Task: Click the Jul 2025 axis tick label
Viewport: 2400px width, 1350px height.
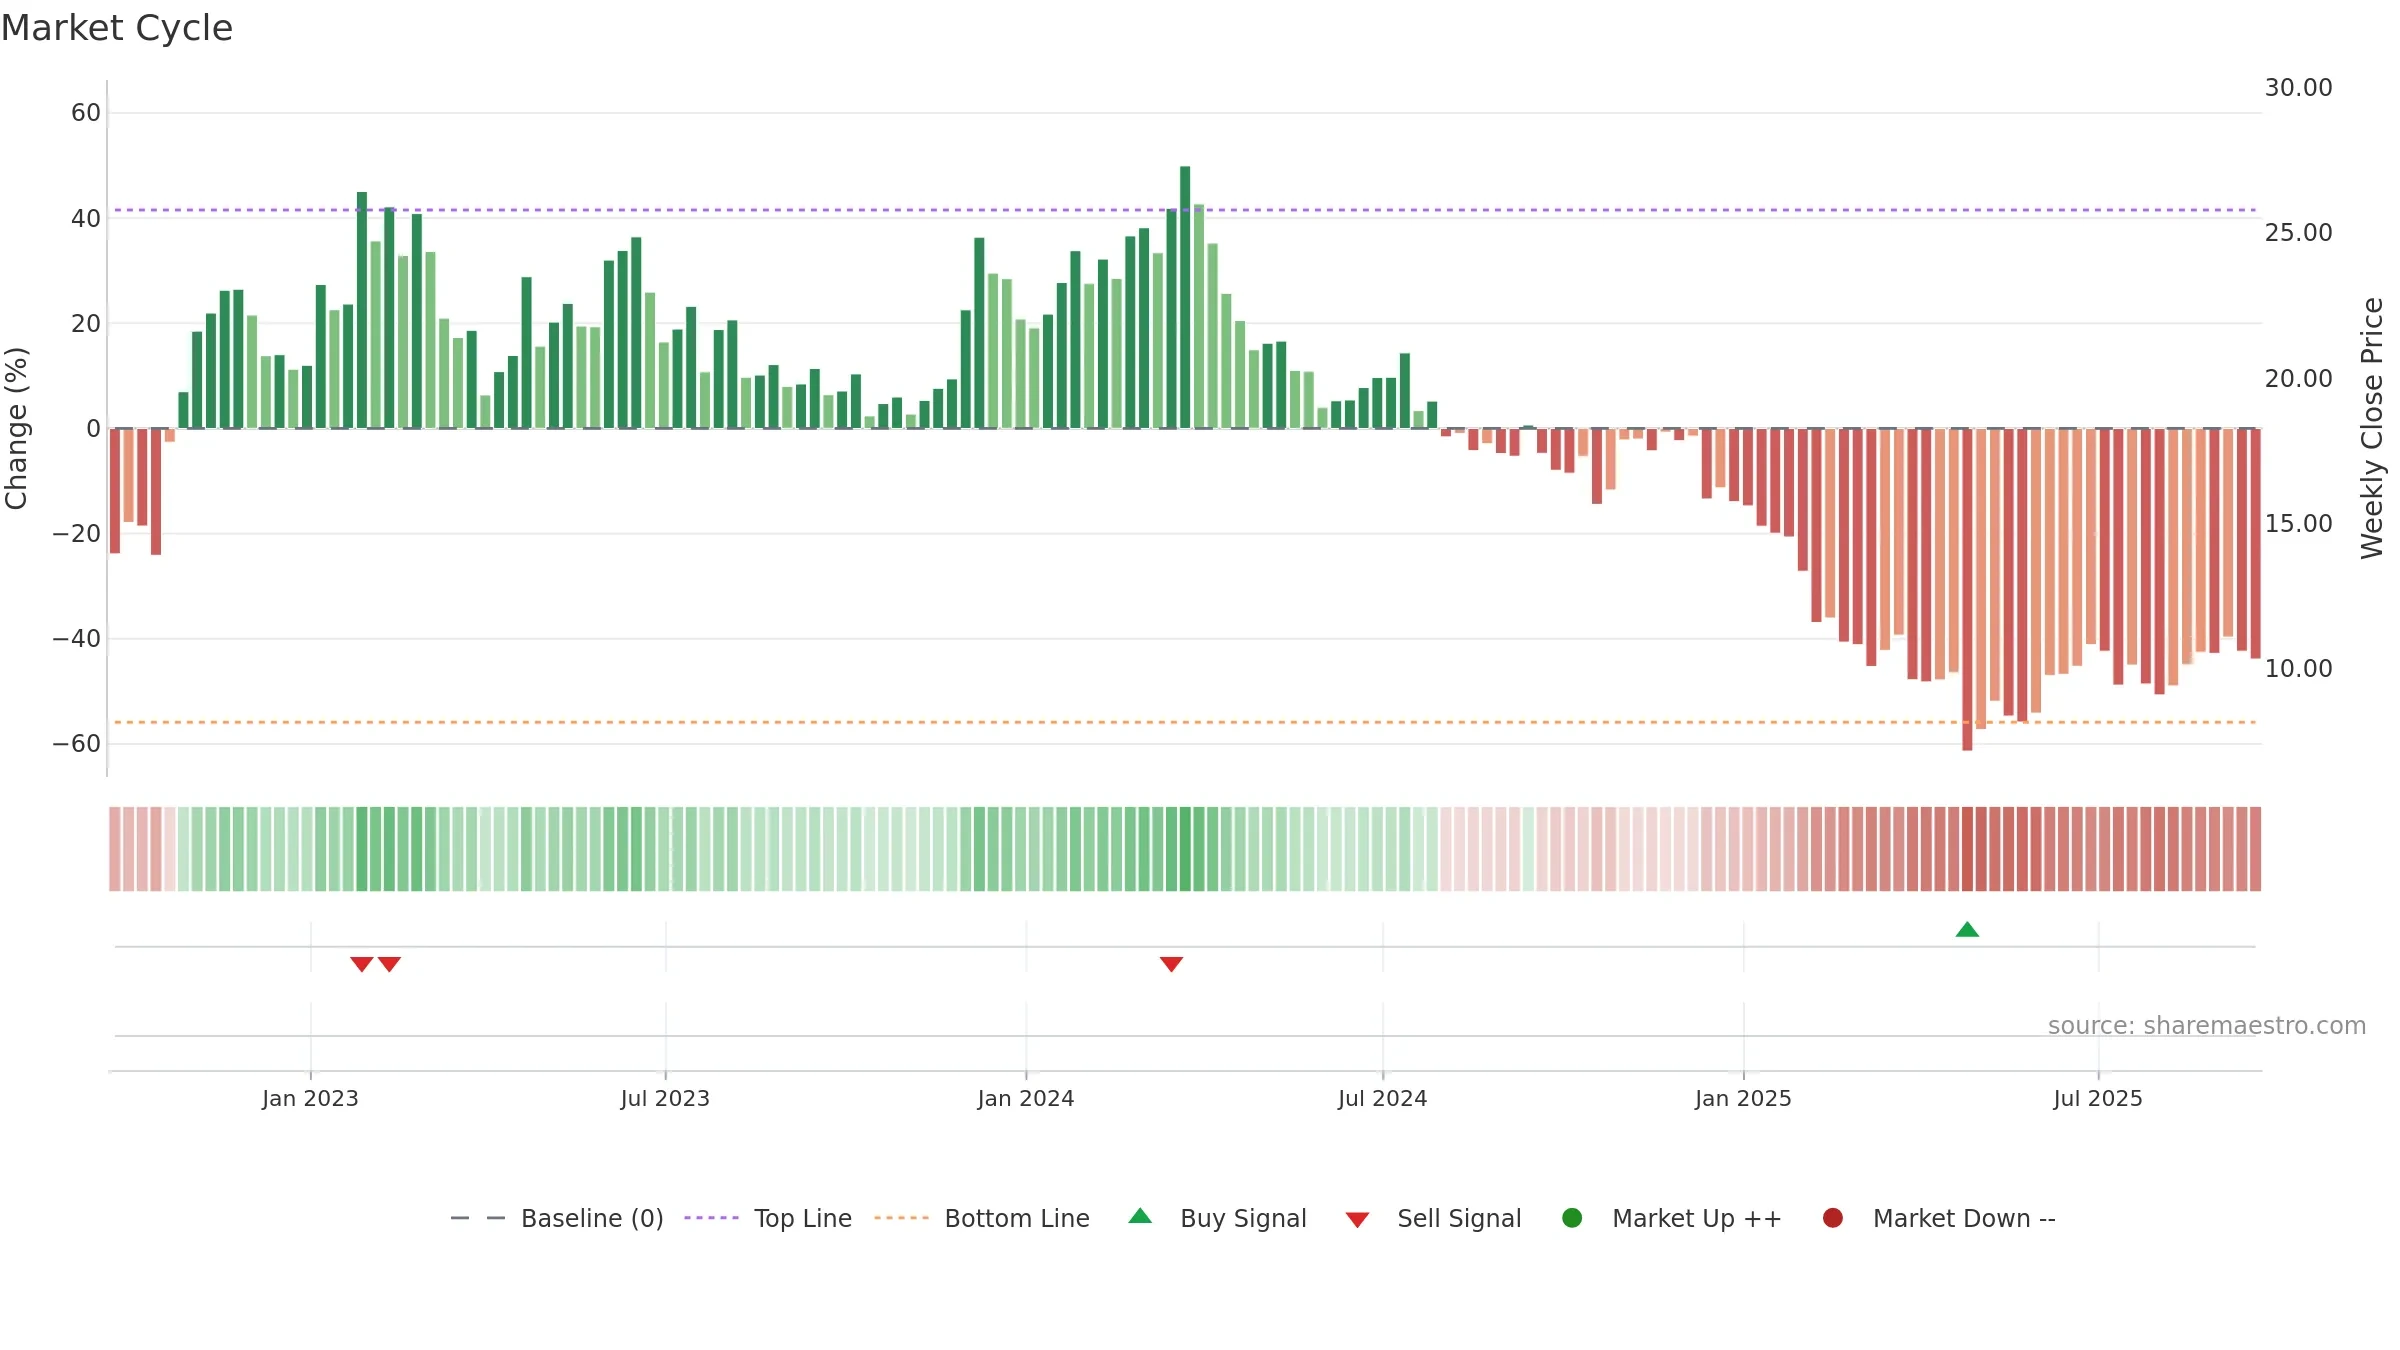Action: [2098, 1098]
